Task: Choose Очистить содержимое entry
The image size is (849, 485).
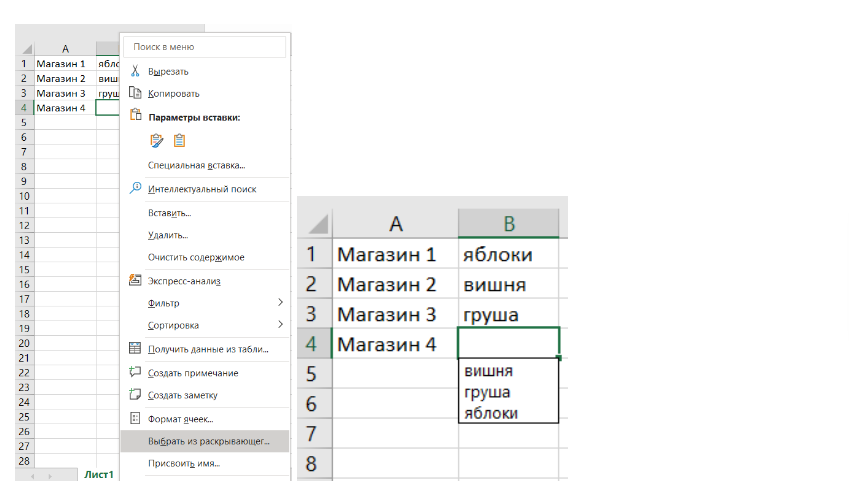Action: 196,258
